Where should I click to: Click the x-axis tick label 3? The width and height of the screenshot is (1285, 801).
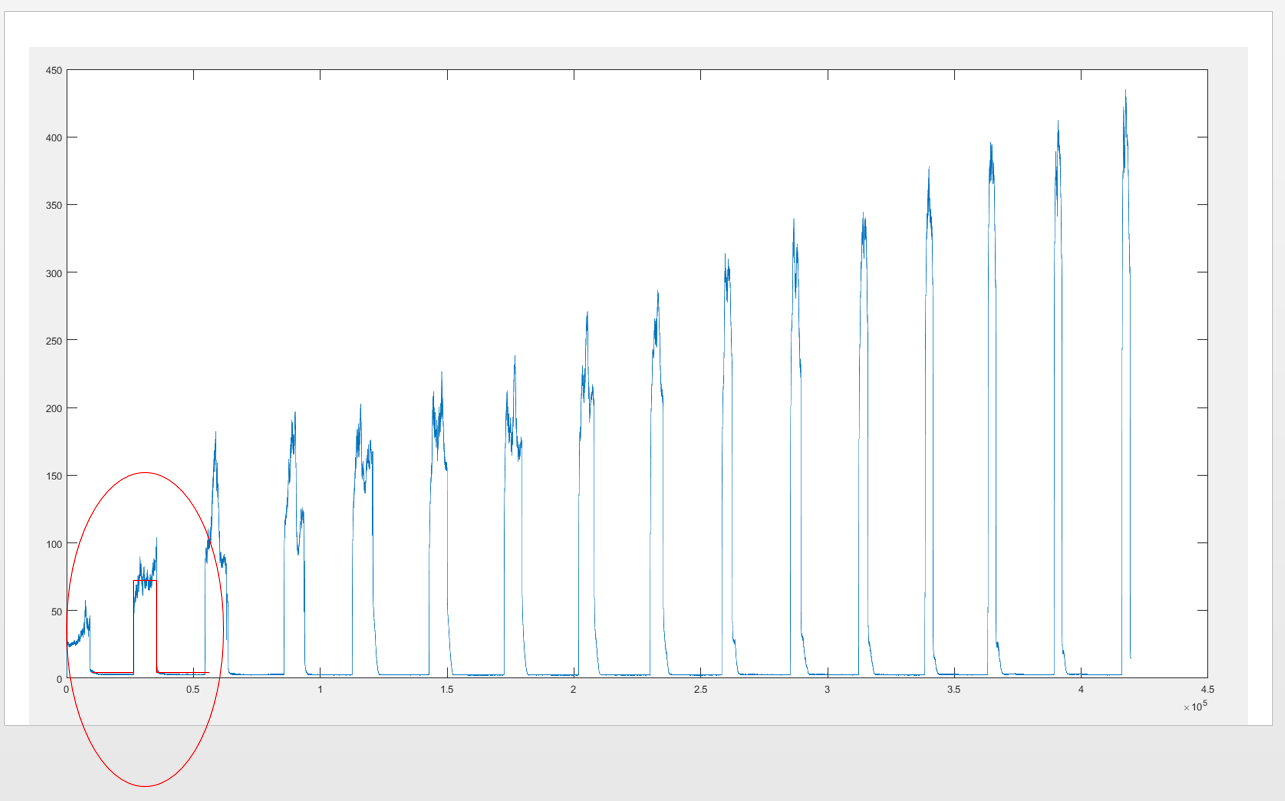[x=827, y=691]
